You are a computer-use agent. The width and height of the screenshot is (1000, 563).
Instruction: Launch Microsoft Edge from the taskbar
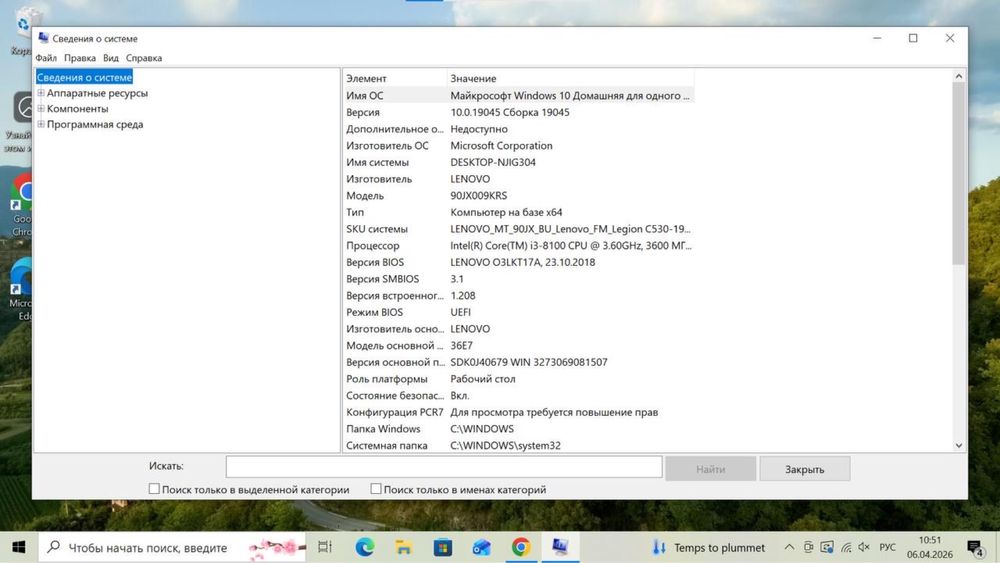[365, 547]
